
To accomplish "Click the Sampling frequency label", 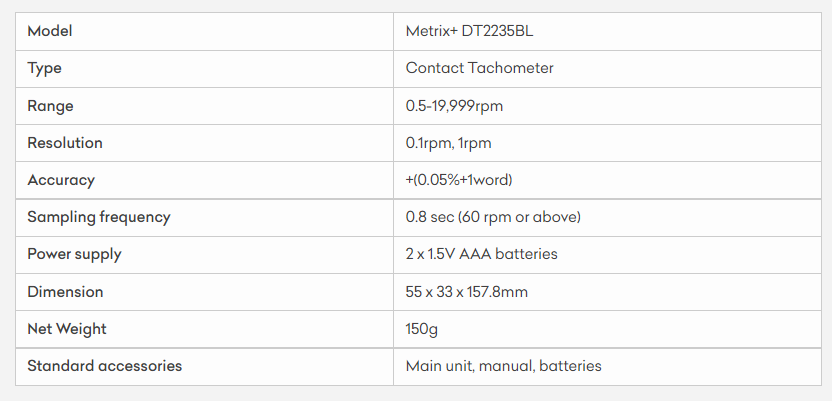I will 99,217.
